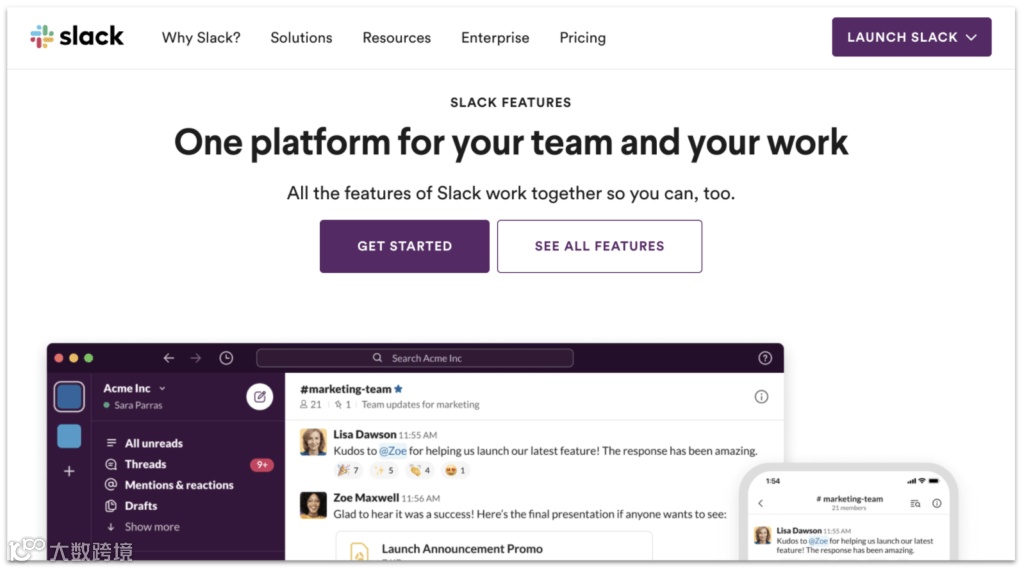This screenshot has height=570, width=1024.
Task: Select the light blue workspace tile
Action: [69, 436]
